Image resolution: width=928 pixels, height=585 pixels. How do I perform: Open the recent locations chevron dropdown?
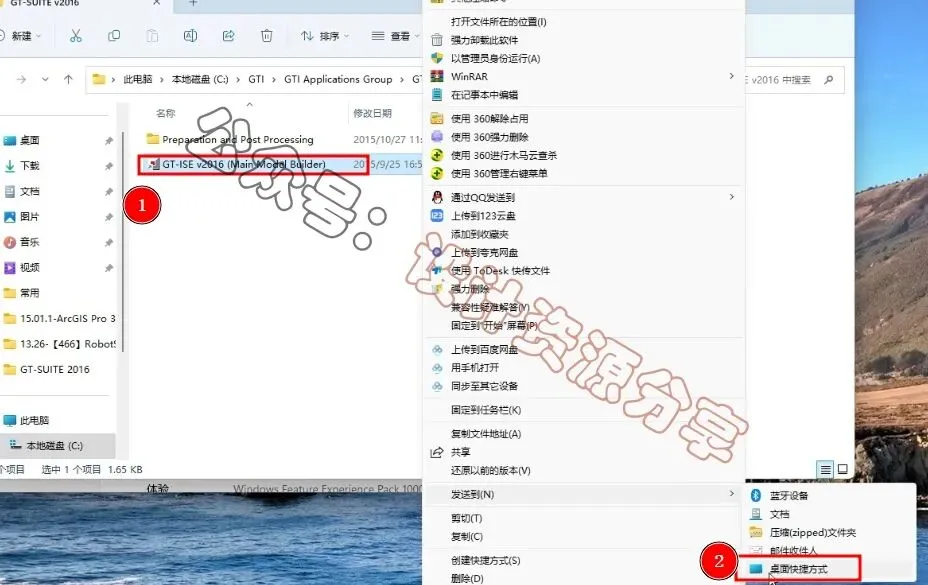tap(45, 79)
